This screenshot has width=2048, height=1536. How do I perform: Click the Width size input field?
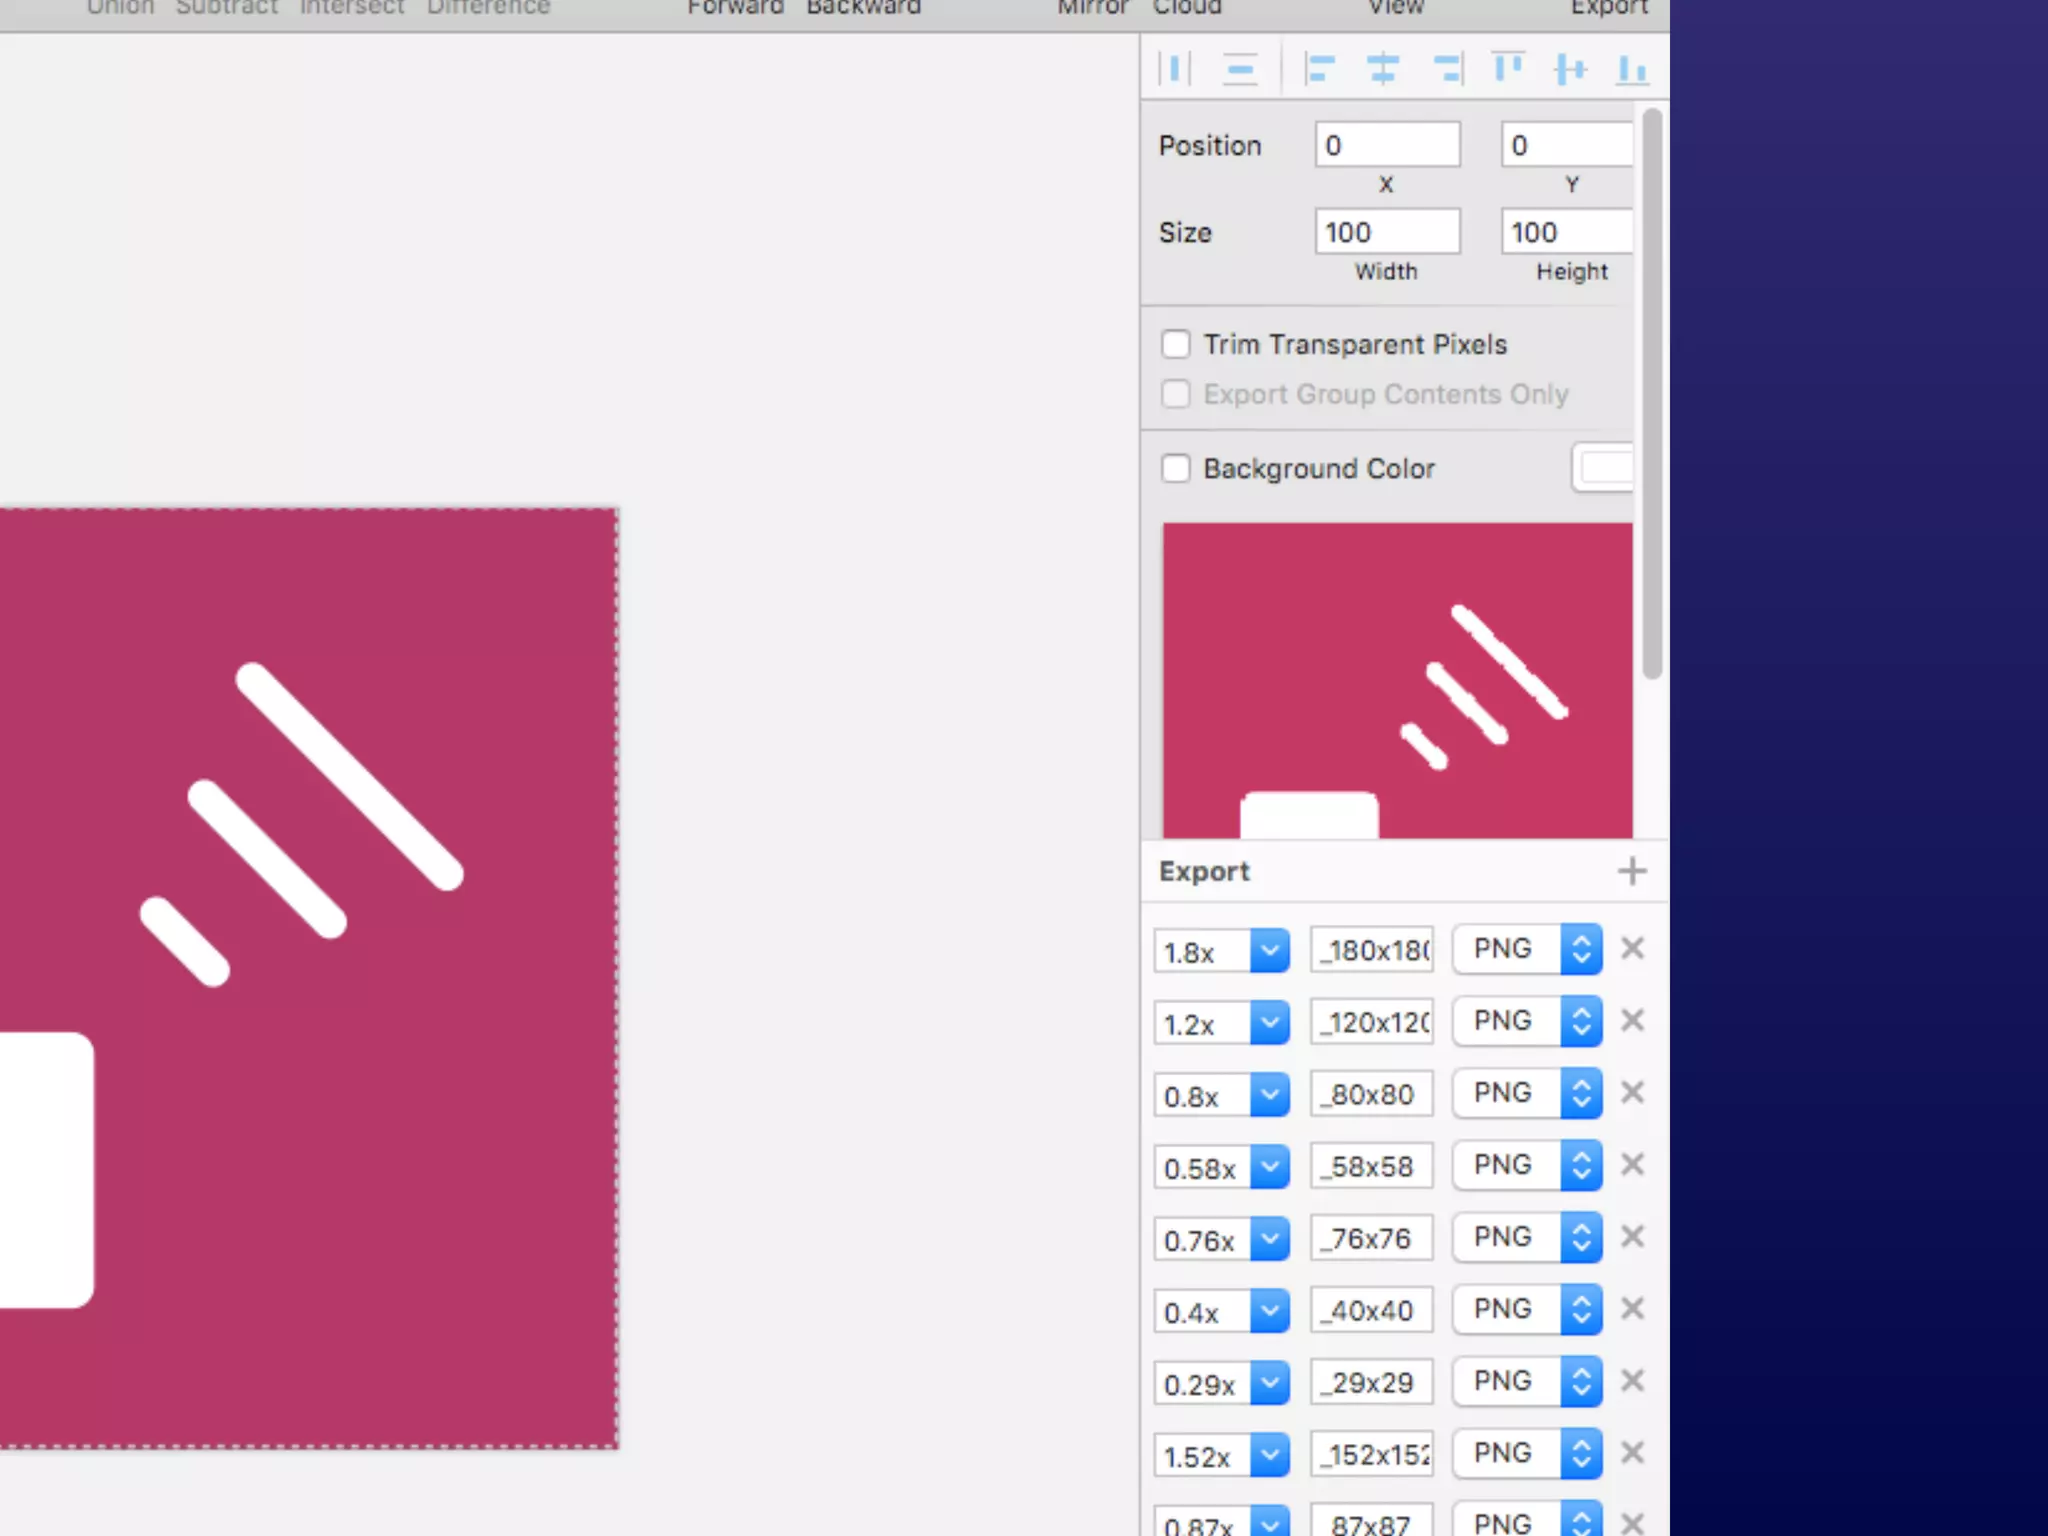pos(1387,232)
